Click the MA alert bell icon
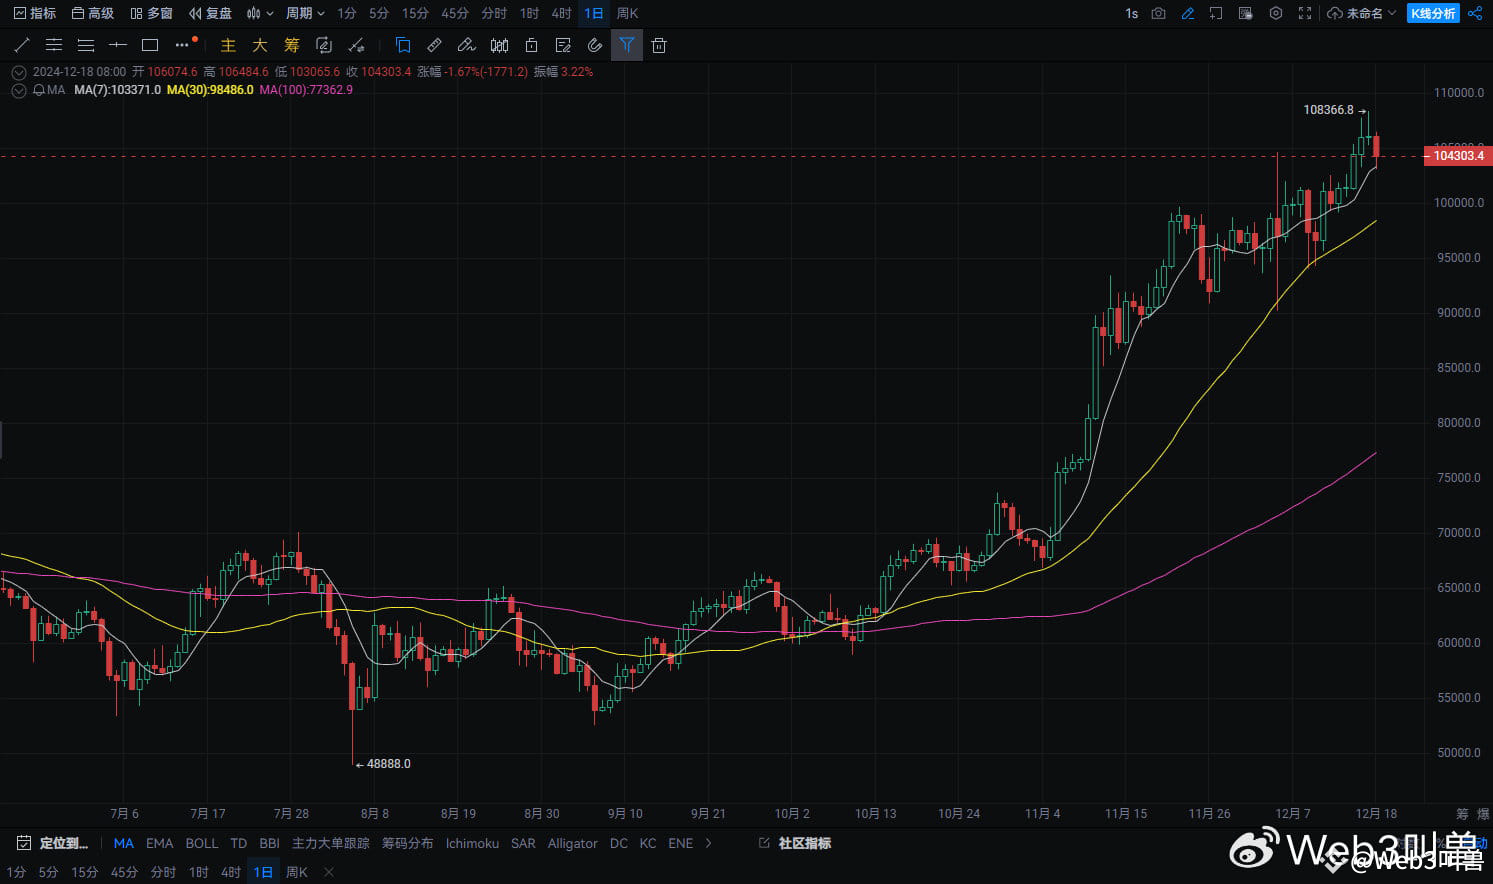This screenshot has width=1493, height=884. 39,90
